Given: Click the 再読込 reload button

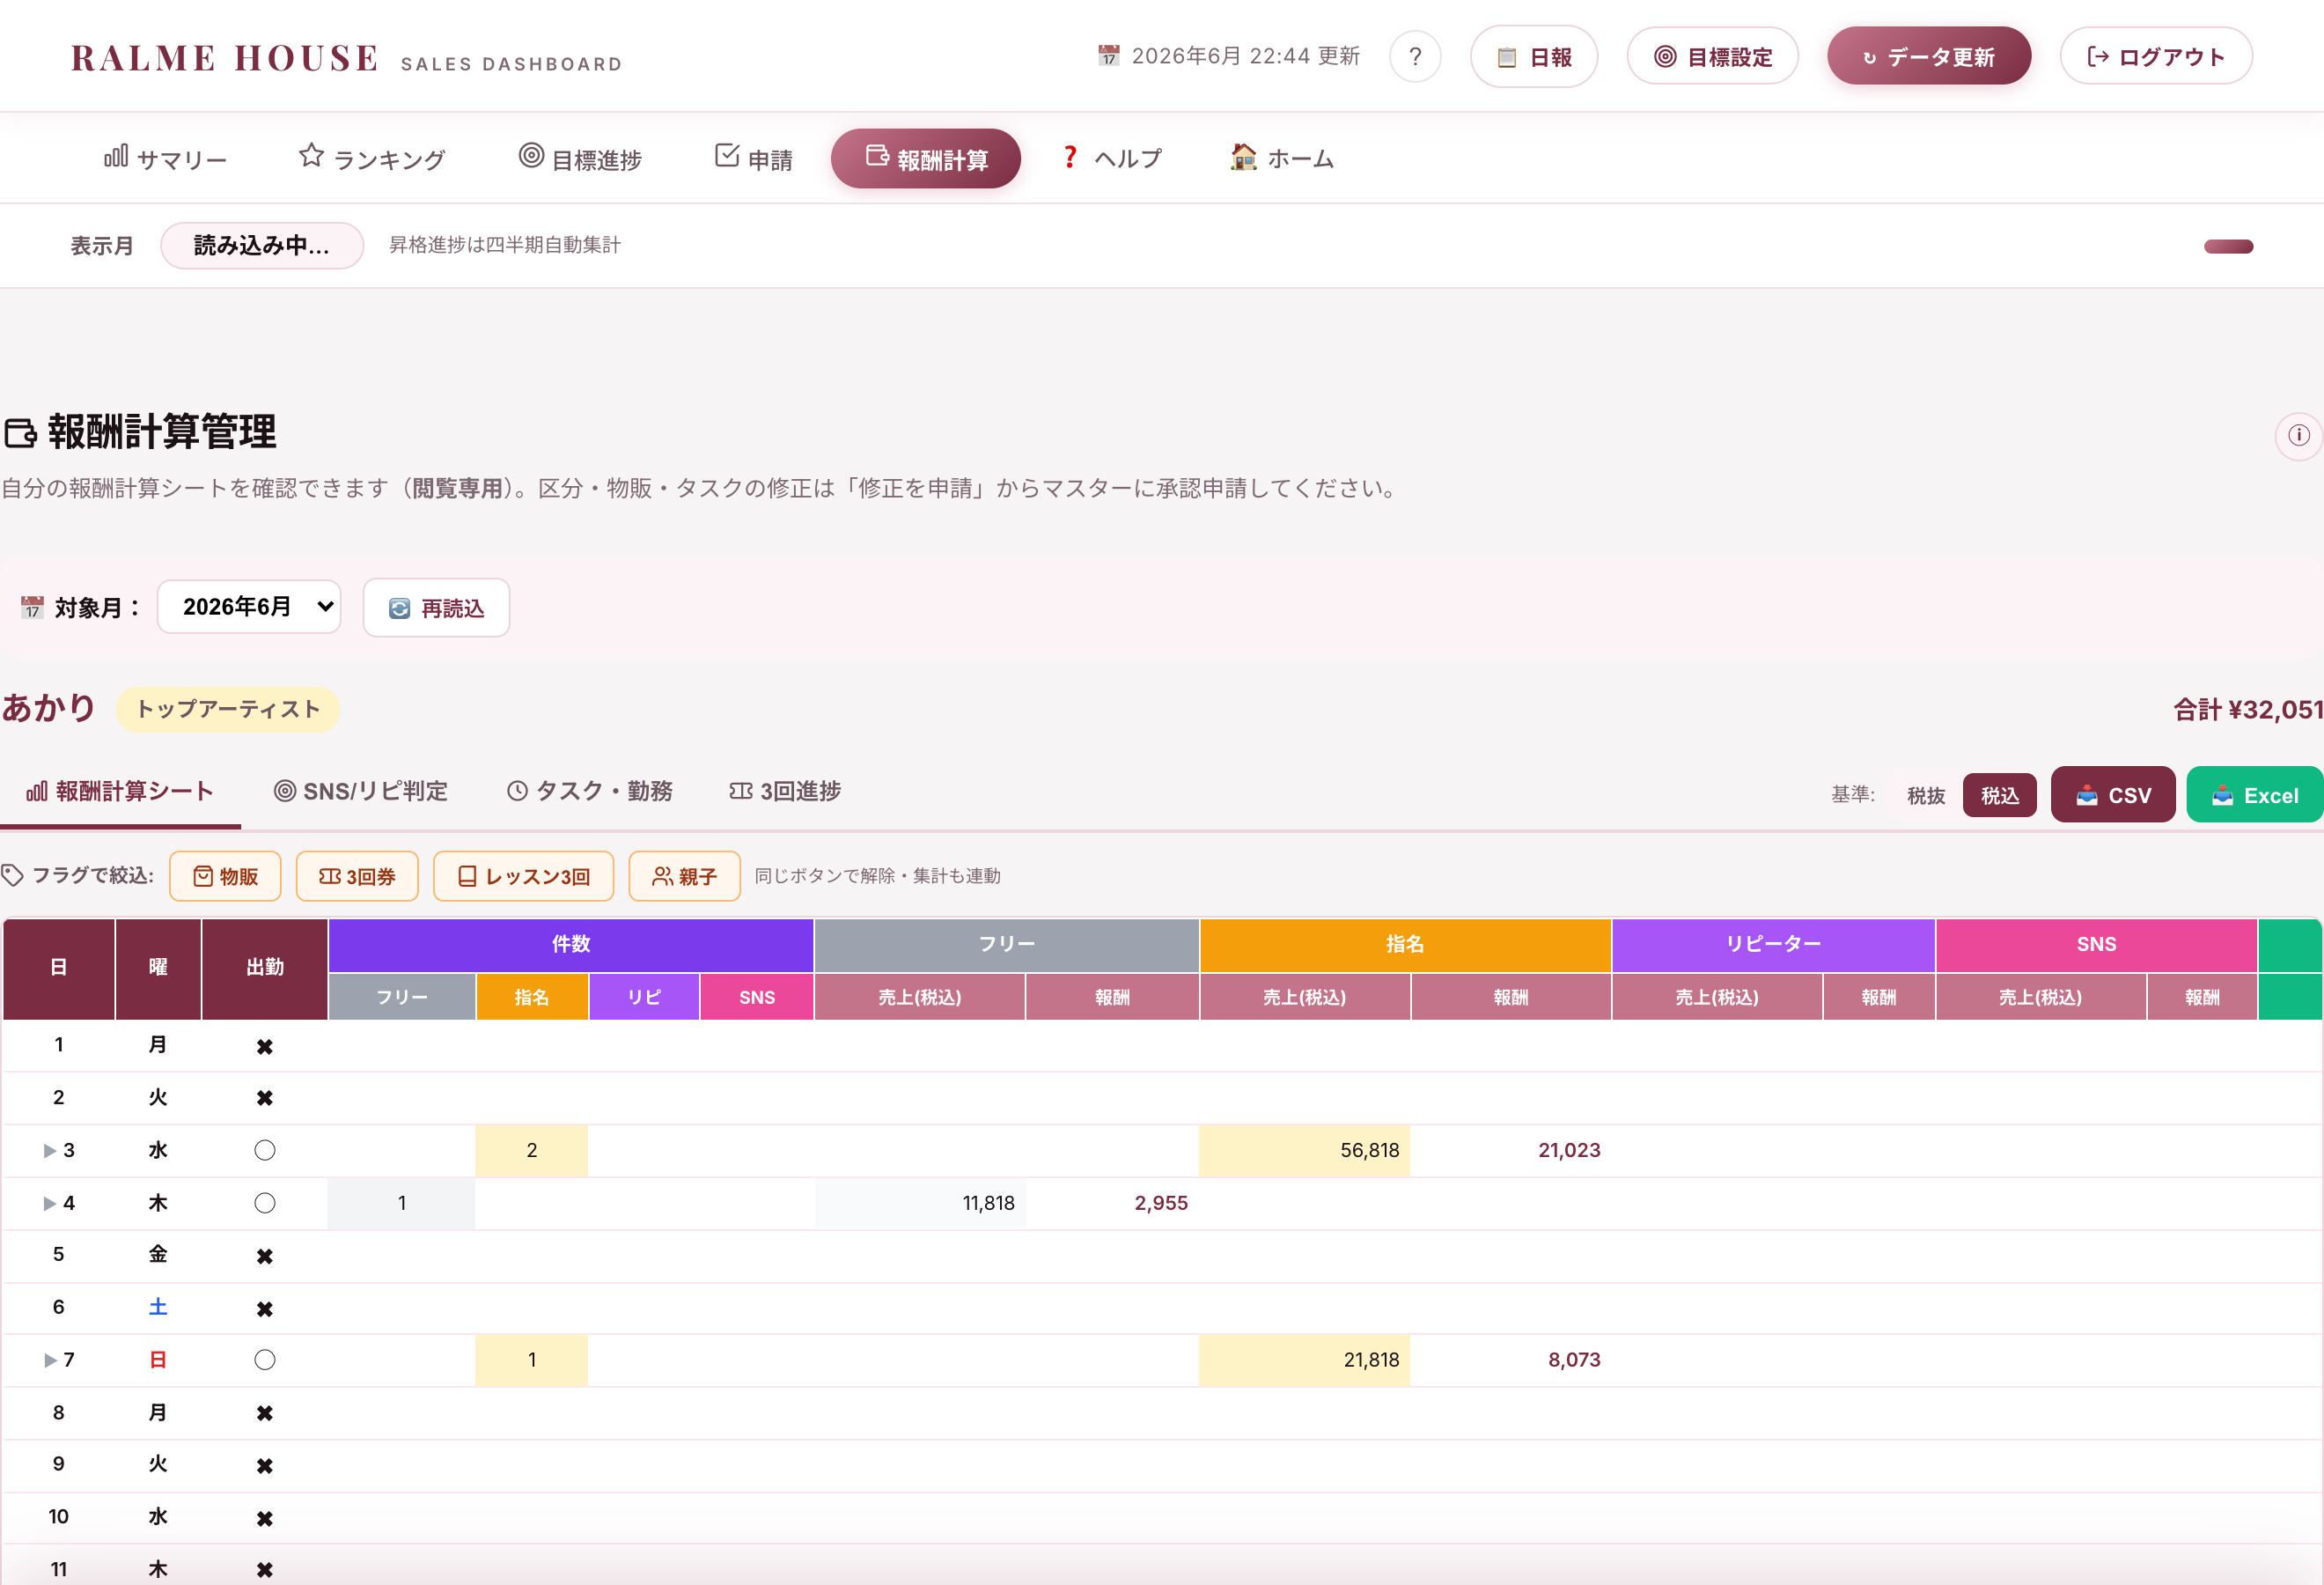Looking at the screenshot, I should 436,608.
